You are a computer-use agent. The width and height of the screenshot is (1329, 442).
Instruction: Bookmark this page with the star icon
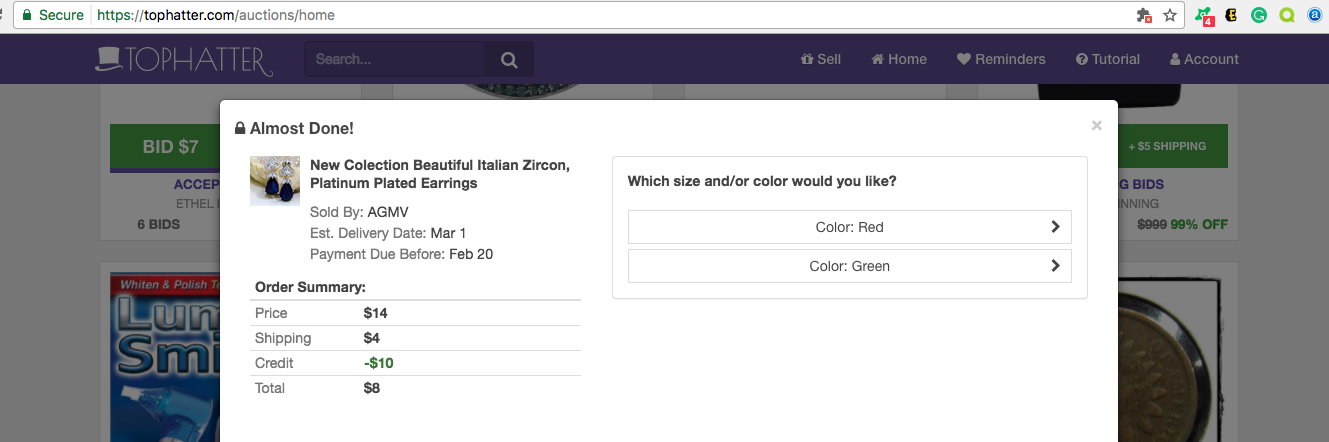click(1170, 16)
